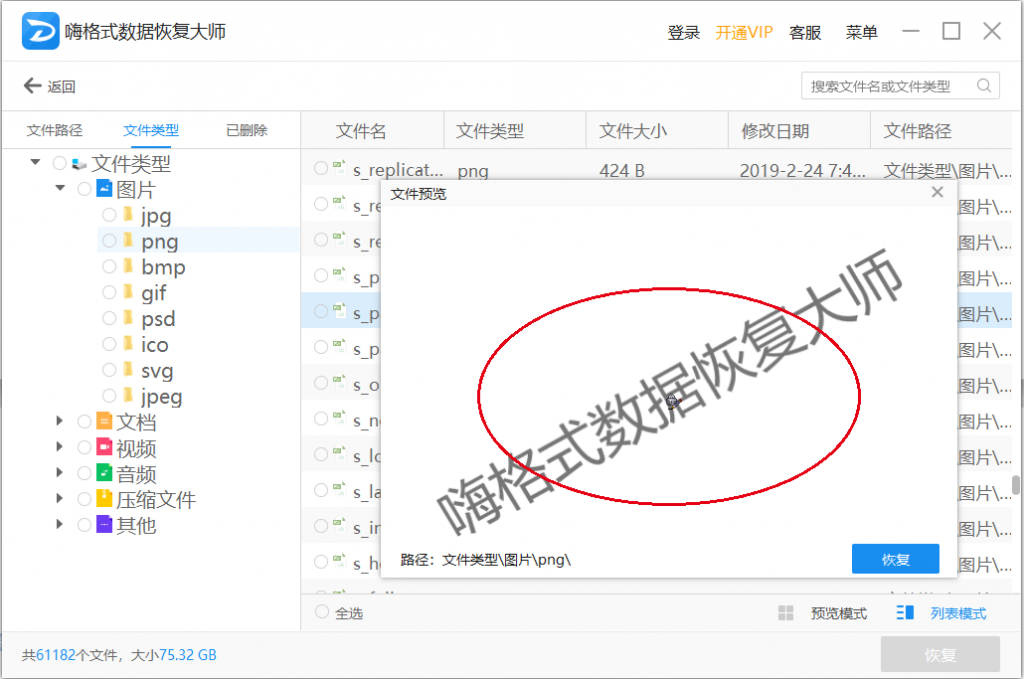Viewport: 1024px width, 679px height.
Task: Select the 视频 radio button
Action: tap(84, 447)
